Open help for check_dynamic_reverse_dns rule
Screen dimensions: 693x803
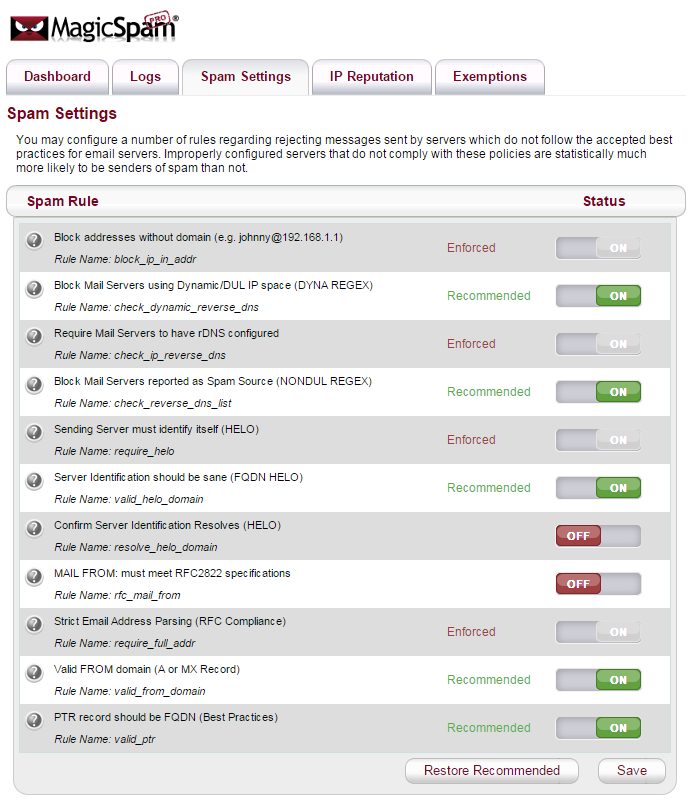(x=34, y=288)
